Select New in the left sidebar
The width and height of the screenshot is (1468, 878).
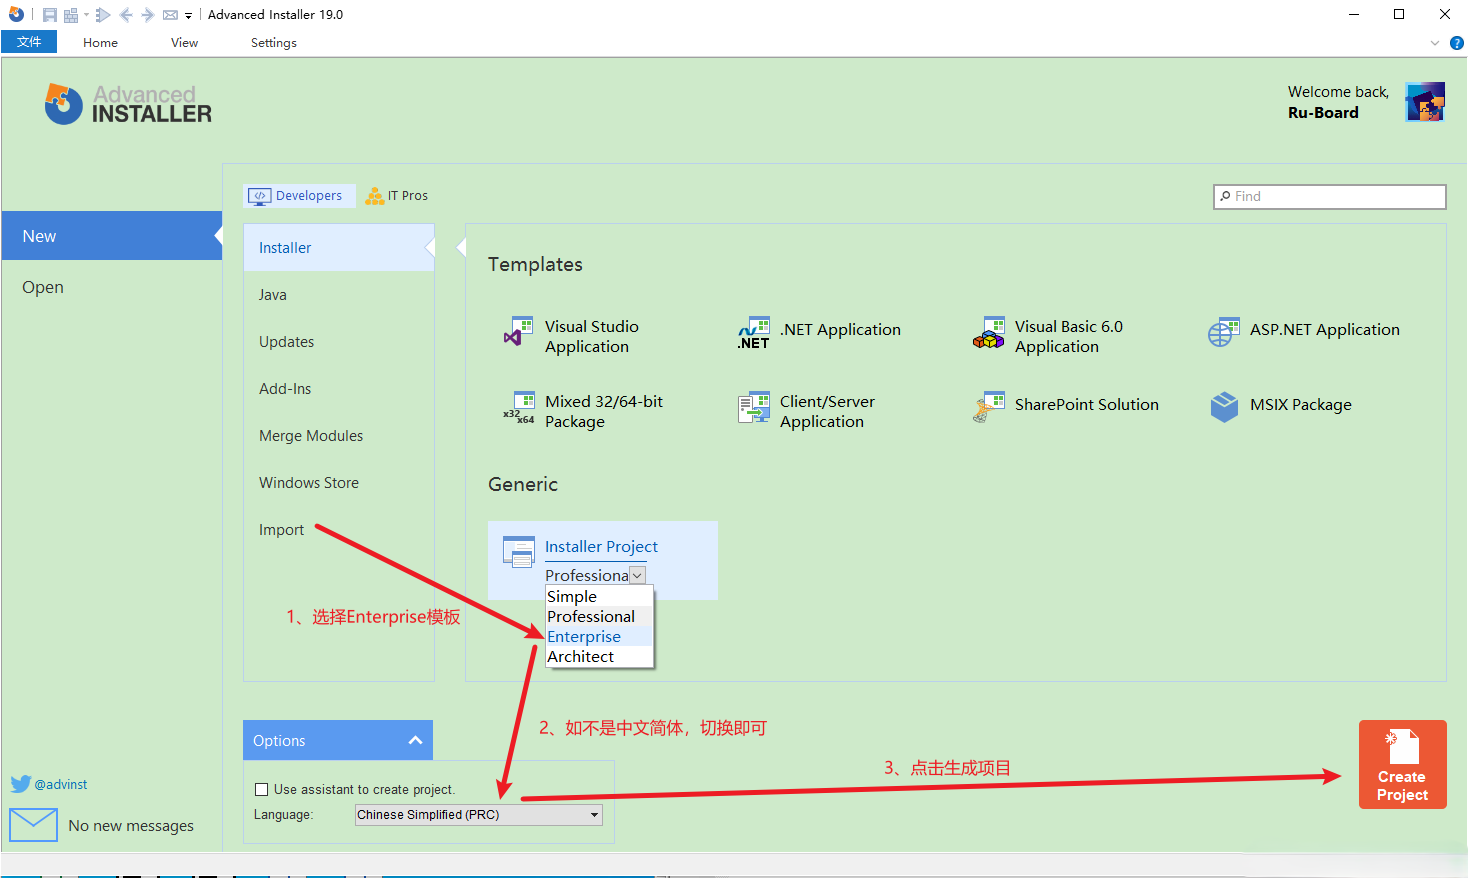point(112,236)
